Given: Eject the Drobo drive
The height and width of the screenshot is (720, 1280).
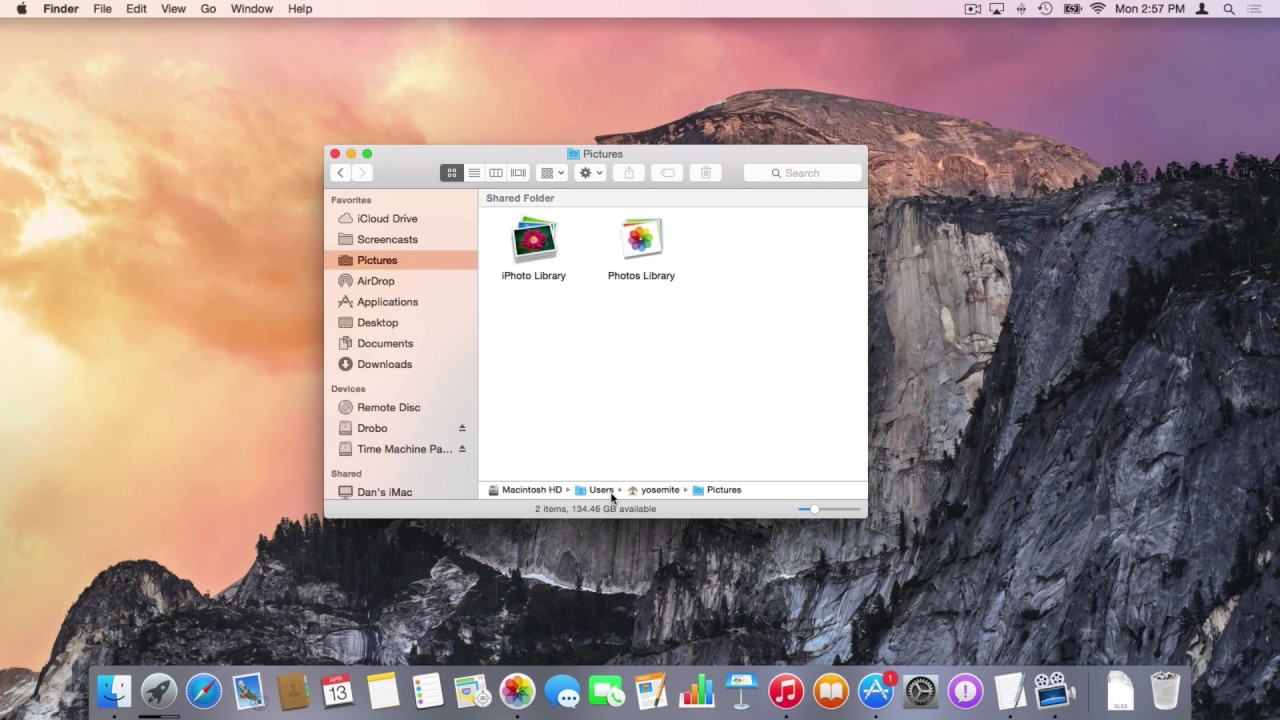Looking at the screenshot, I should (462, 428).
